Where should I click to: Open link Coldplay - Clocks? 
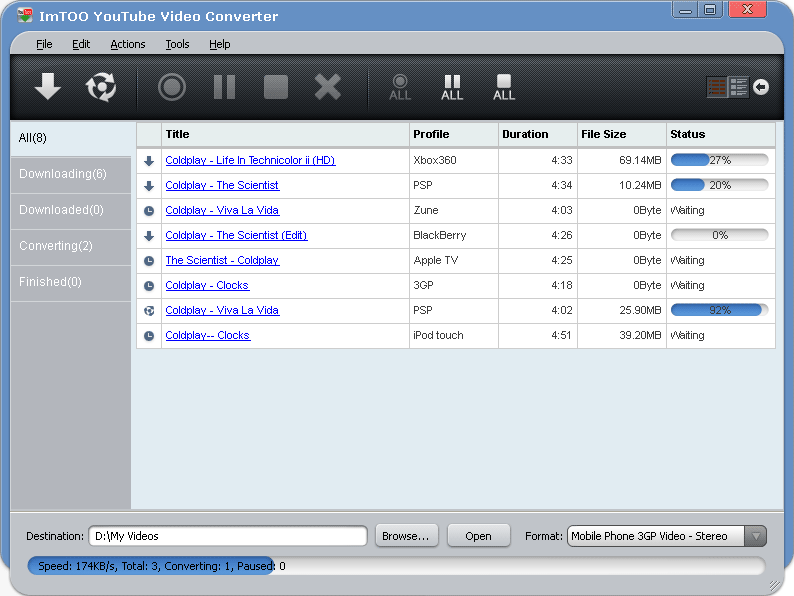207,285
